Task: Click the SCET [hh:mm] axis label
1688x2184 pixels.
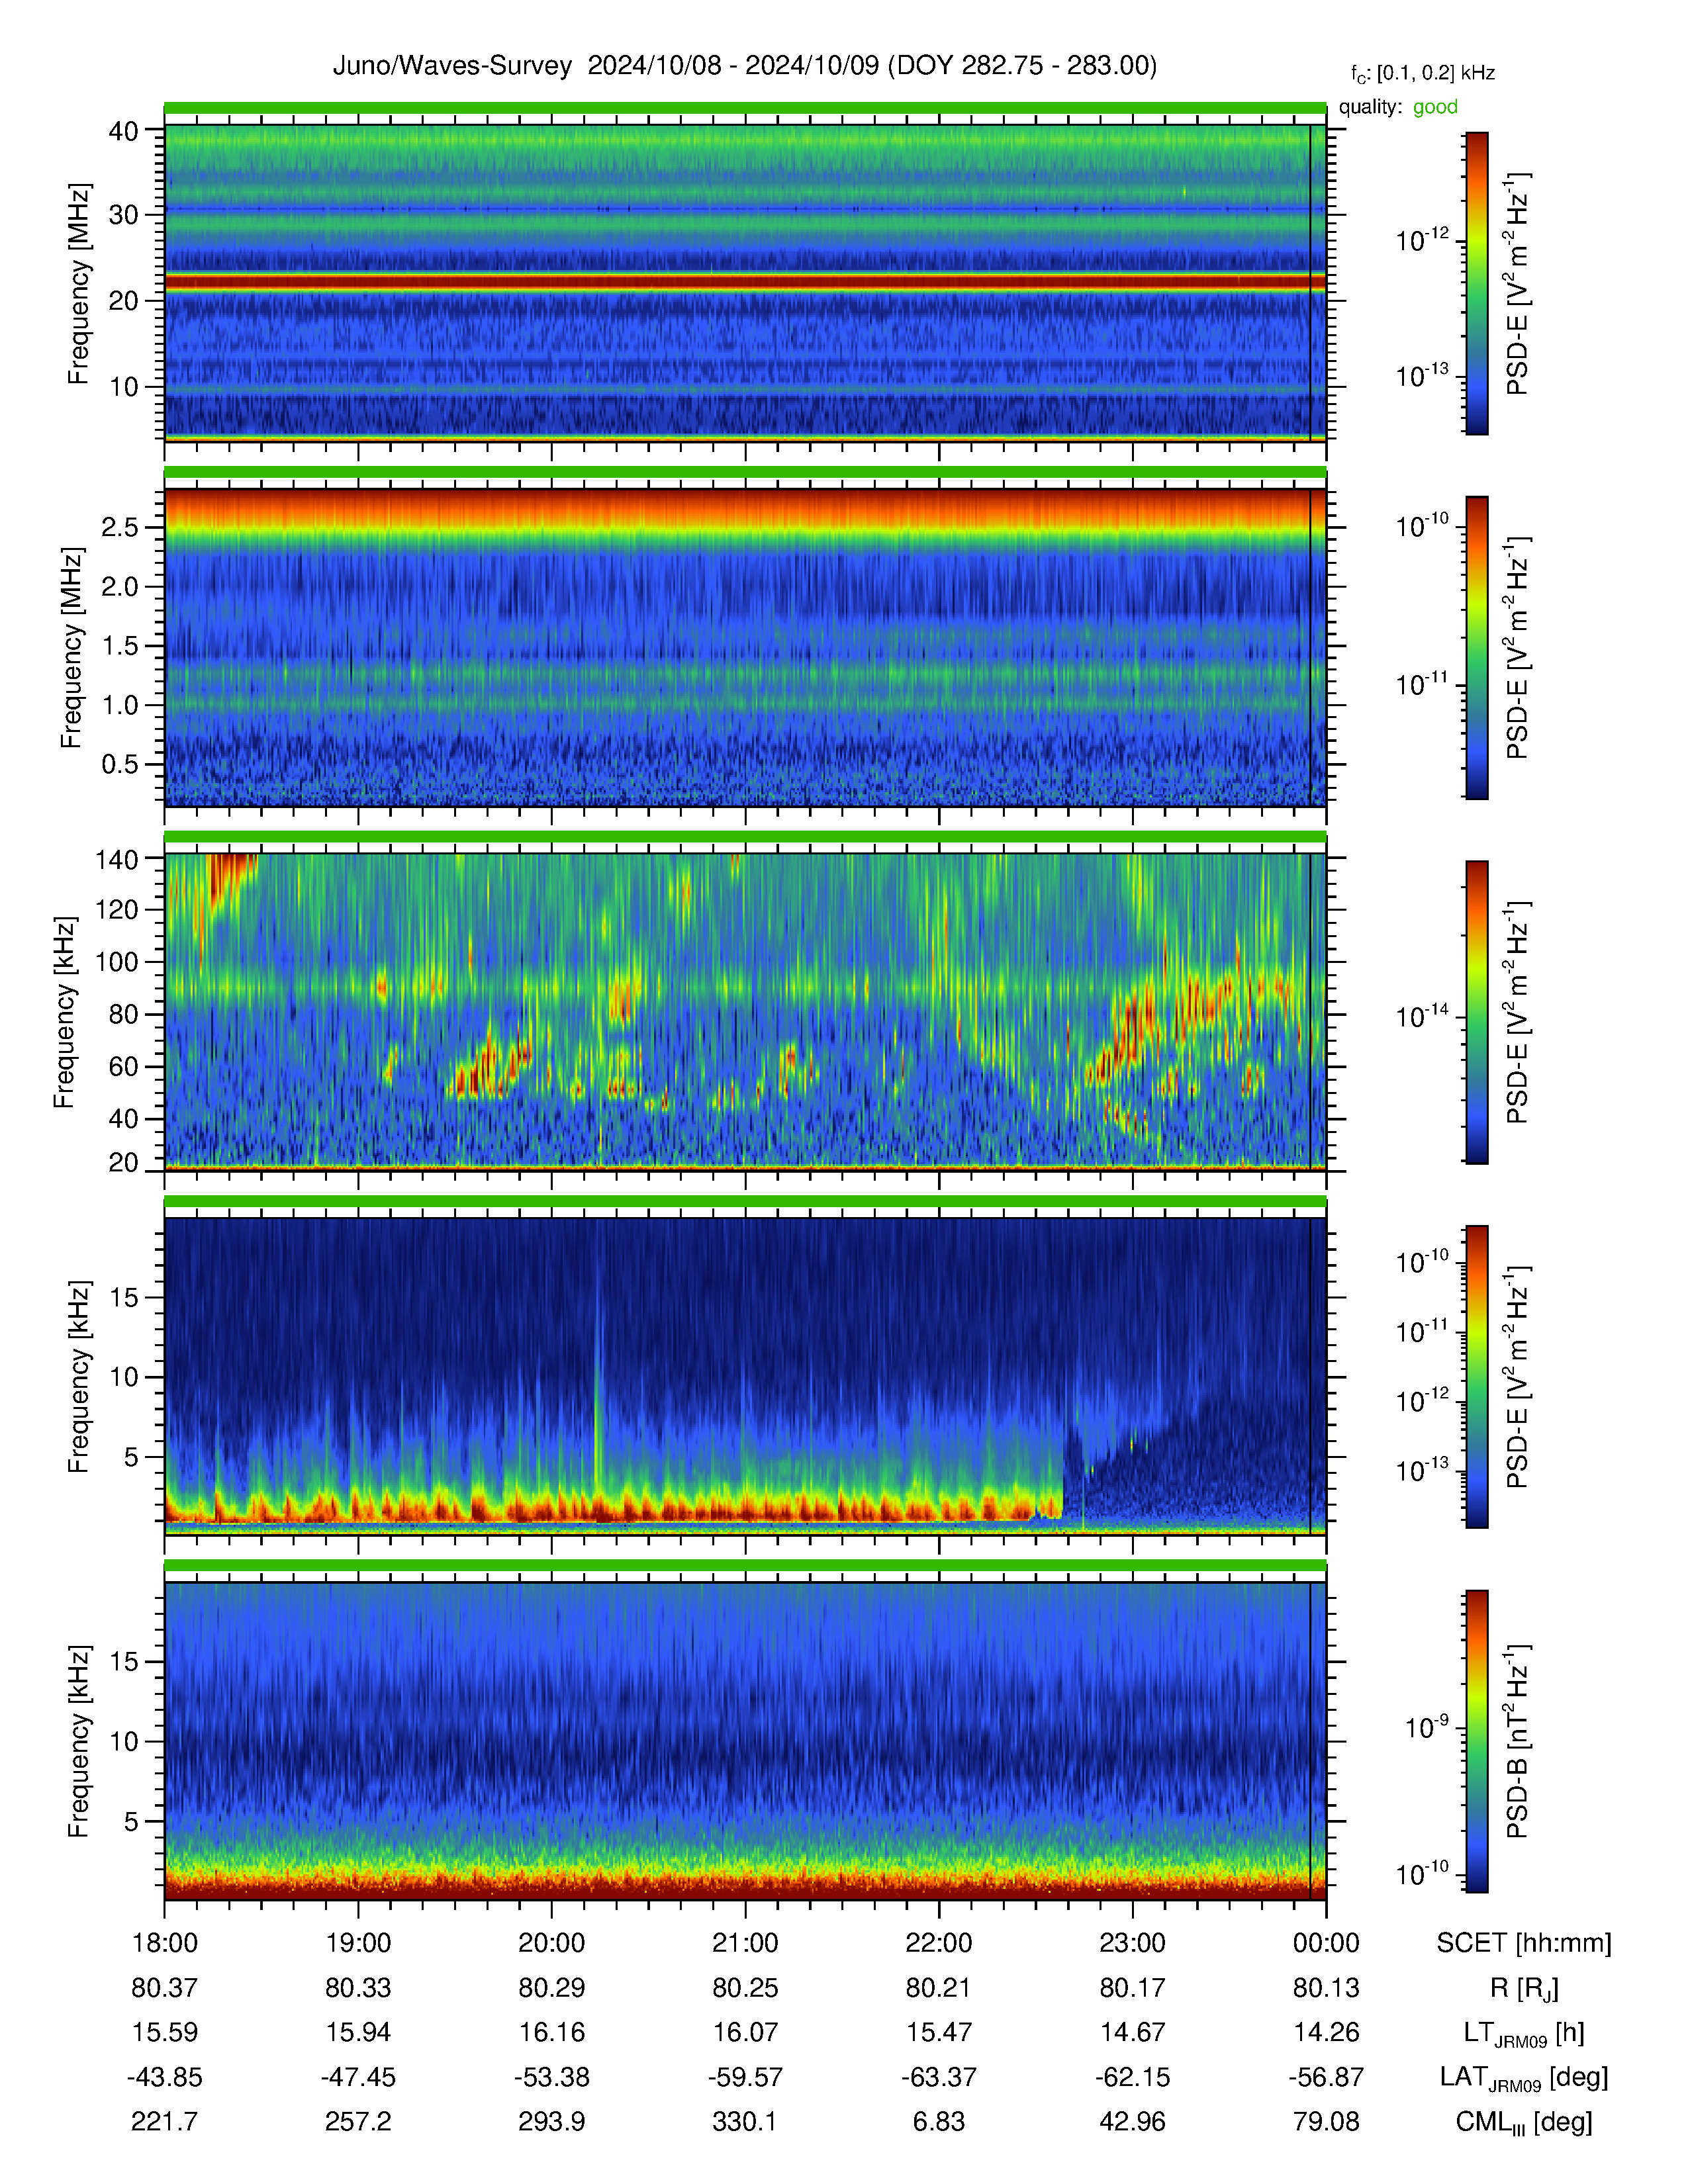Action: (1524, 1943)
